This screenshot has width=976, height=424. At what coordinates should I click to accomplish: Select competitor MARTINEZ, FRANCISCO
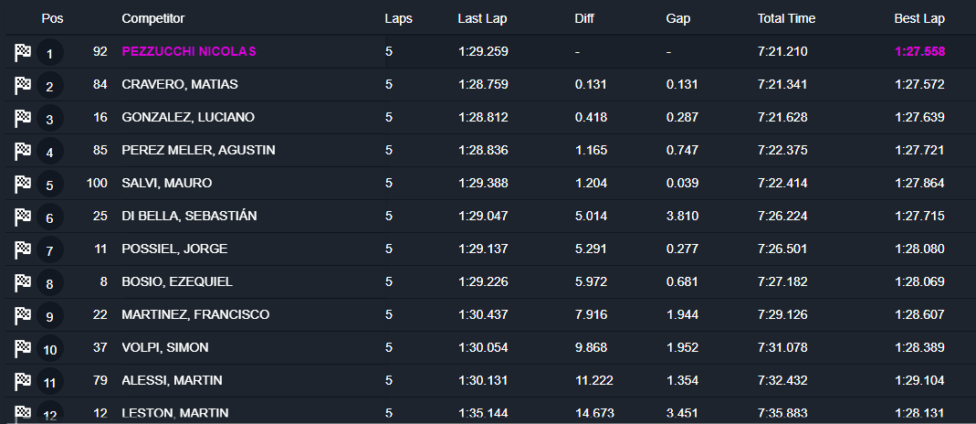coord(195,315)
